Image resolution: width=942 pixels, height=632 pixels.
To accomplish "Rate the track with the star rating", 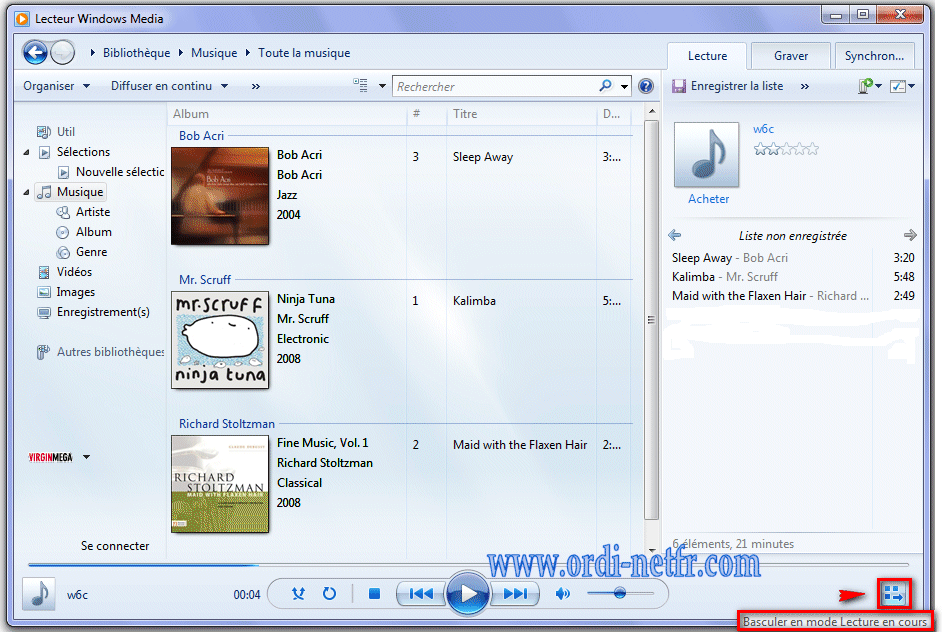I will pos(786,149).
